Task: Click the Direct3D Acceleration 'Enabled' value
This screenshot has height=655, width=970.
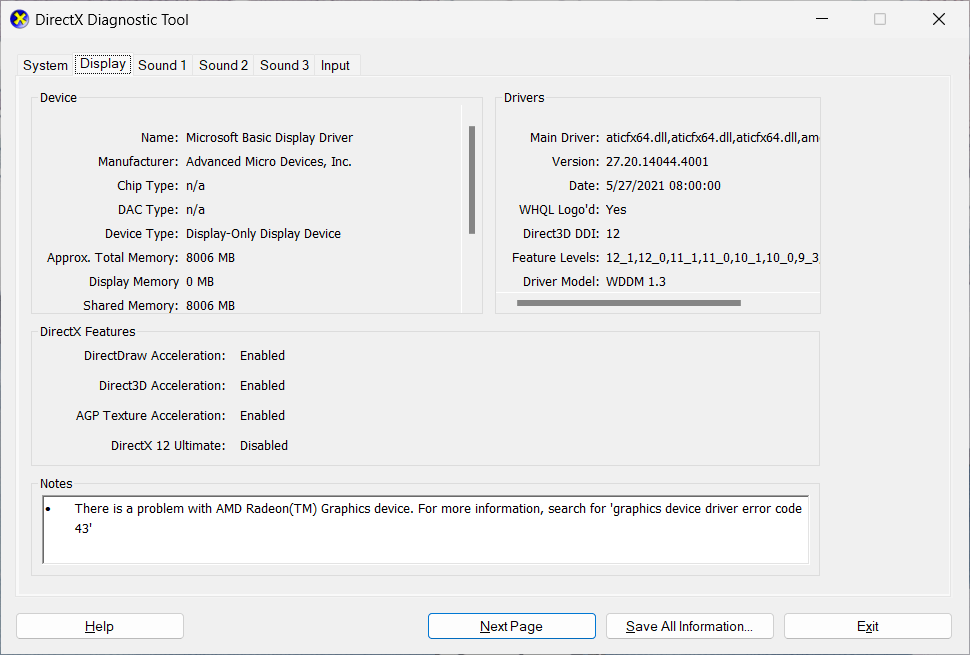Action: click(x=262, y=385)
